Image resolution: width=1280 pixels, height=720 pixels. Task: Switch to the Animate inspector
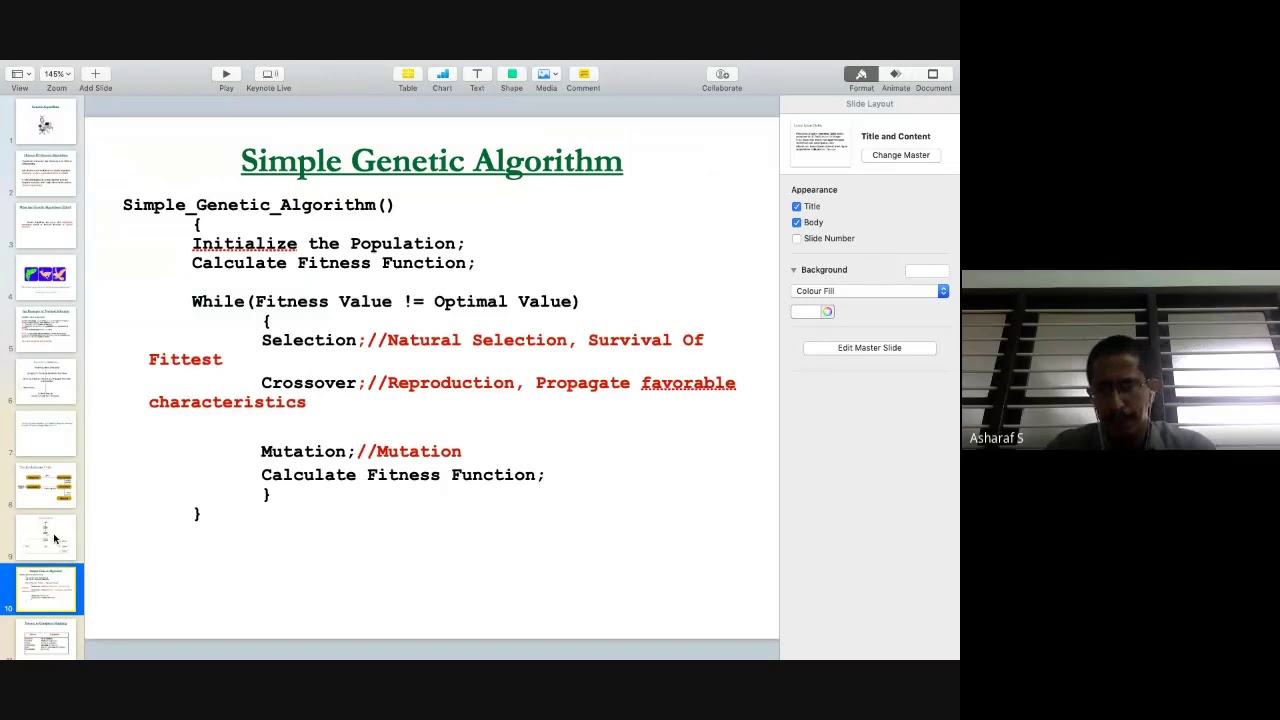pyautogui.click(x=895, y=74)
